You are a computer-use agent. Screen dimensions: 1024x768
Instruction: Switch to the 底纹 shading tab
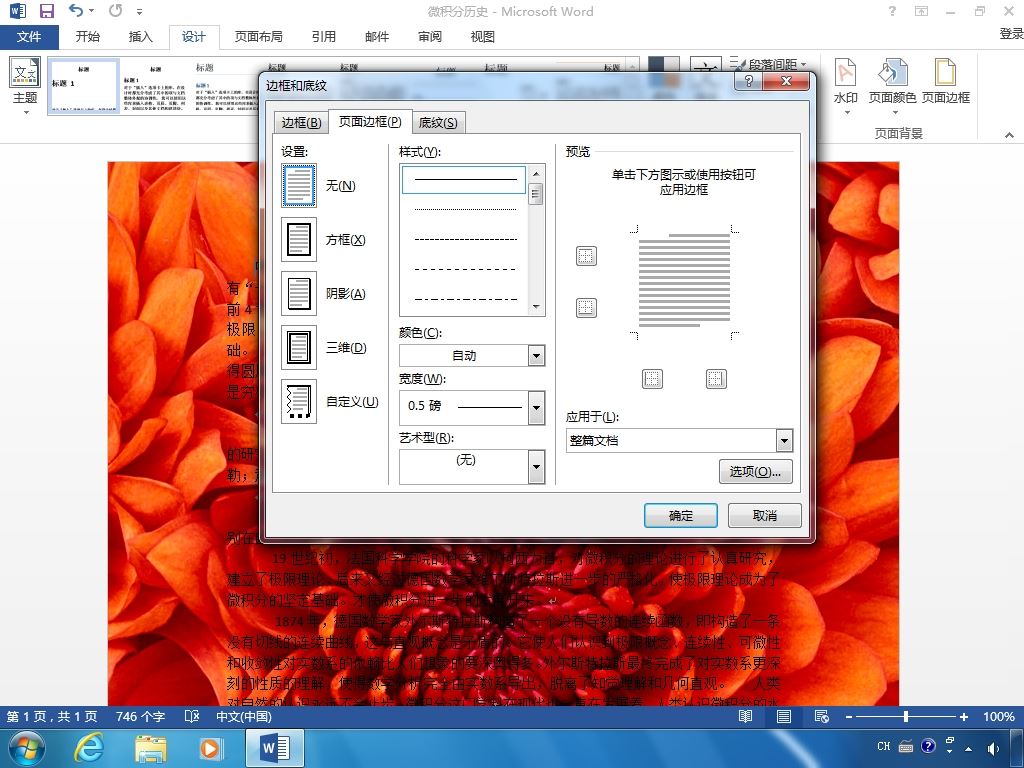438,123
